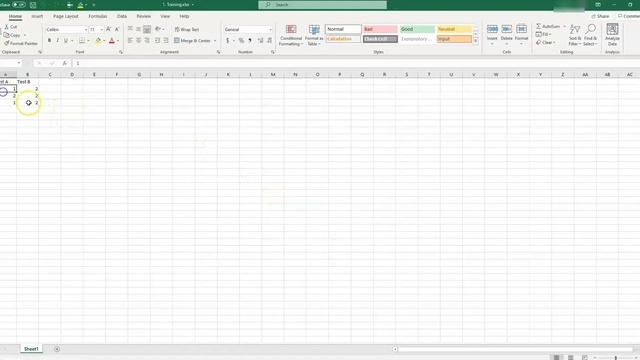Switch to Normal view in status bar
Image resolution: width=640 pixels, height=360 pixels.
point(556,357)
